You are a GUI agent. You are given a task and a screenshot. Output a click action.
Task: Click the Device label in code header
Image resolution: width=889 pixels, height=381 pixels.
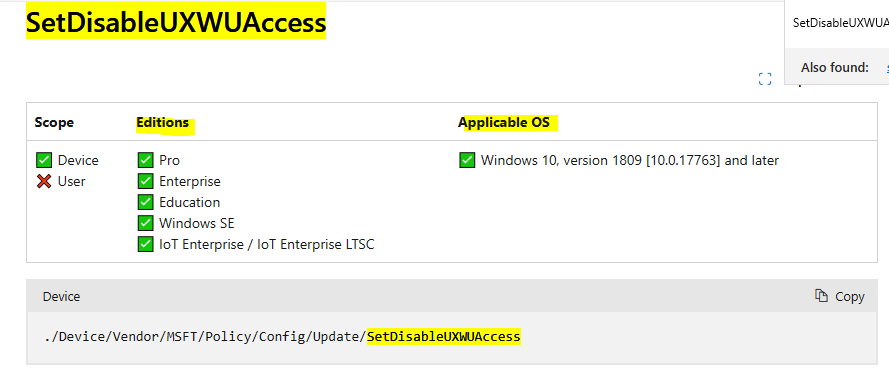tap(62, 297)
